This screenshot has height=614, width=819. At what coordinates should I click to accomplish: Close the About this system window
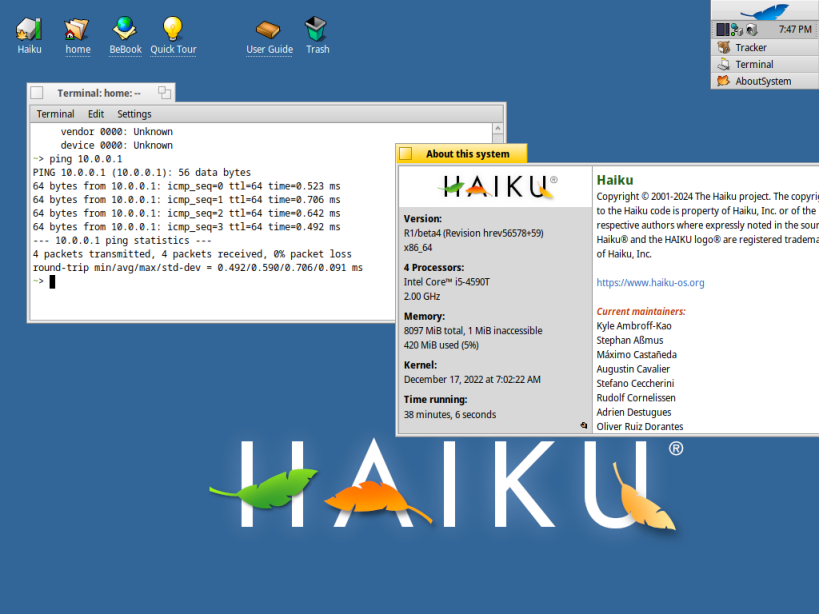click(406, 154)
